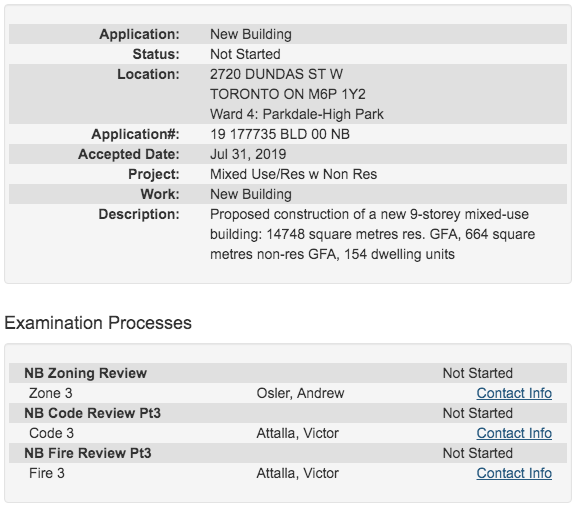Open Contact Info link in Code 3 row

(x=514, y=433)
